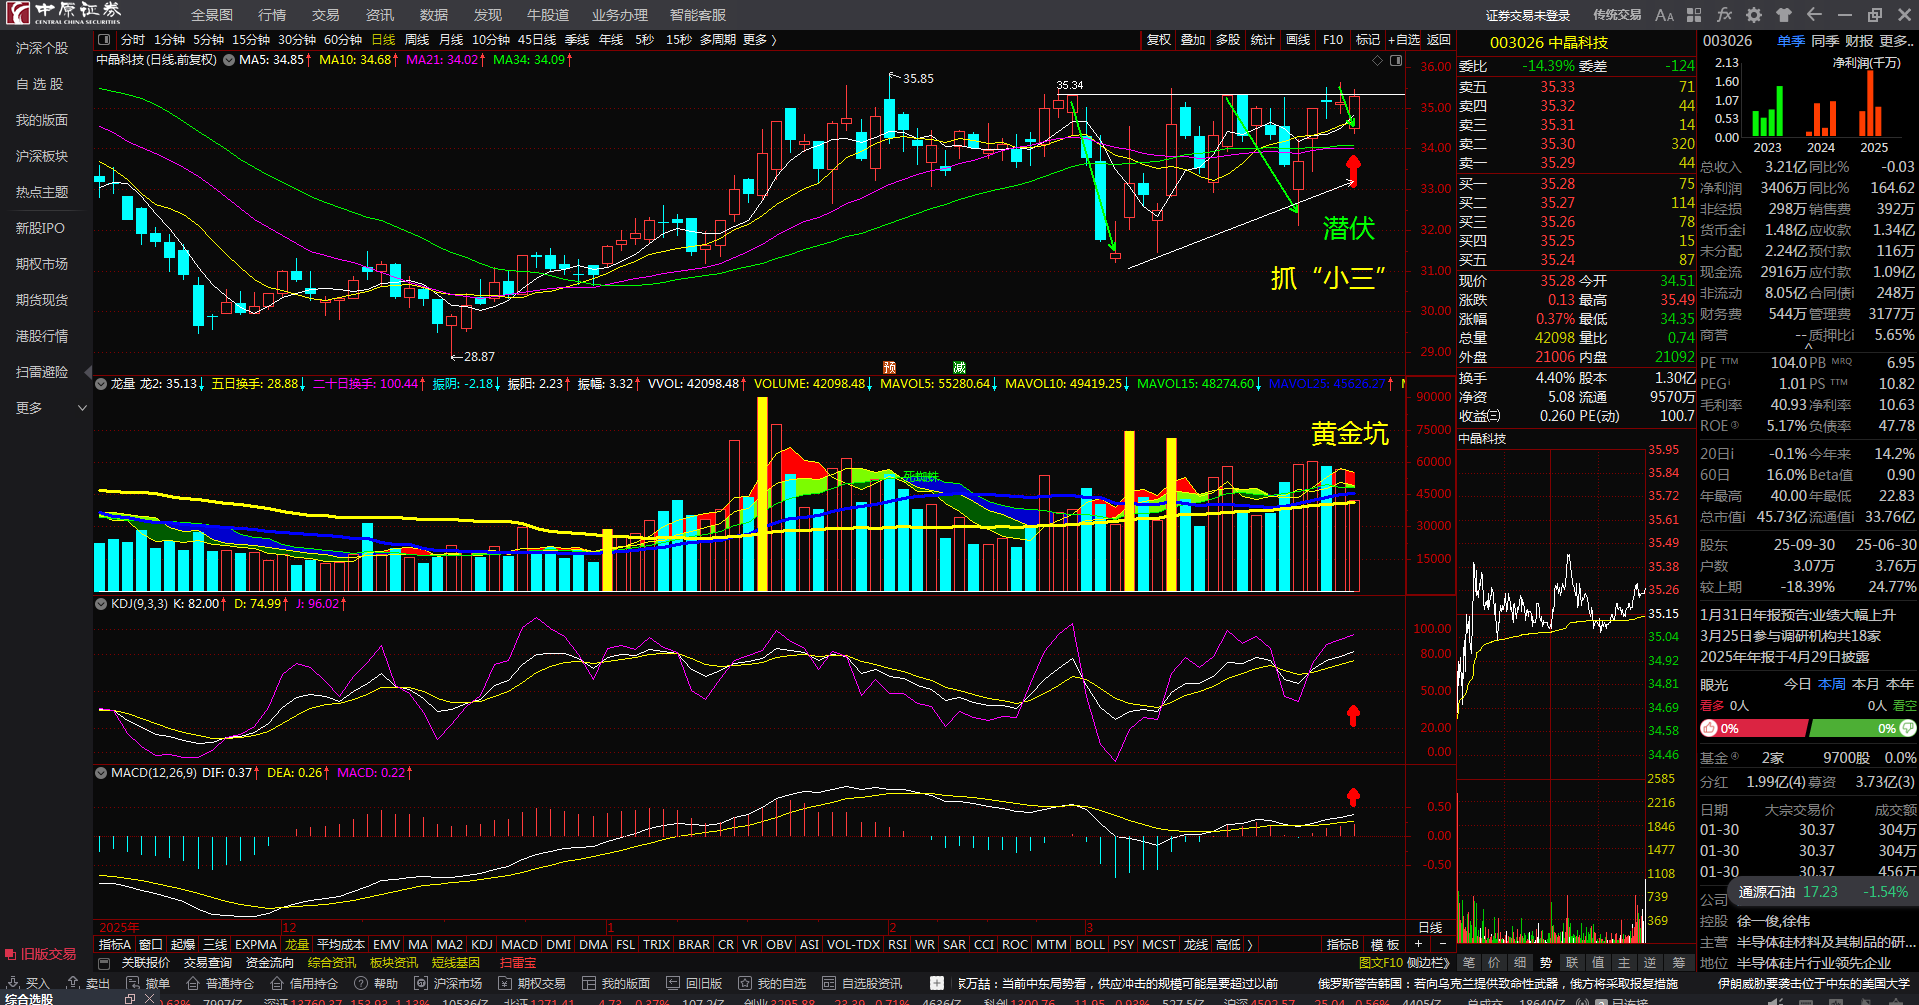1919x1005 pixels.
Task: Expand the 更多 item in left sidebar
Action: [x=52, y=408]
